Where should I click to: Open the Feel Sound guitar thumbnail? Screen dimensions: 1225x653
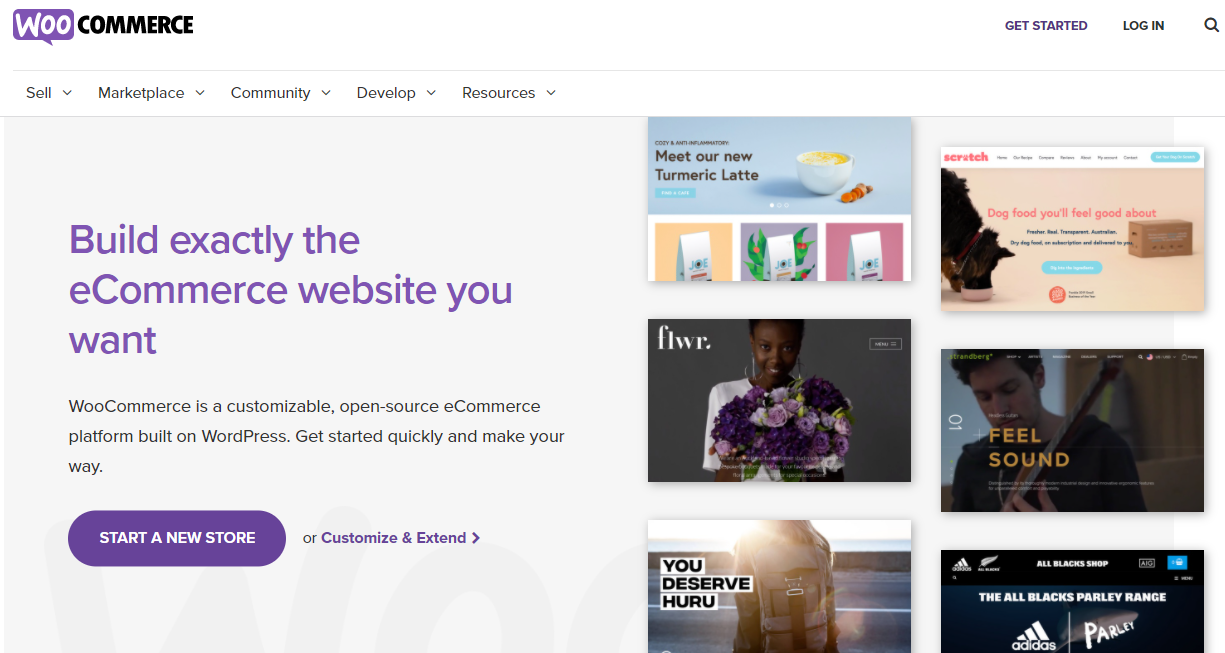point(1072,430)
